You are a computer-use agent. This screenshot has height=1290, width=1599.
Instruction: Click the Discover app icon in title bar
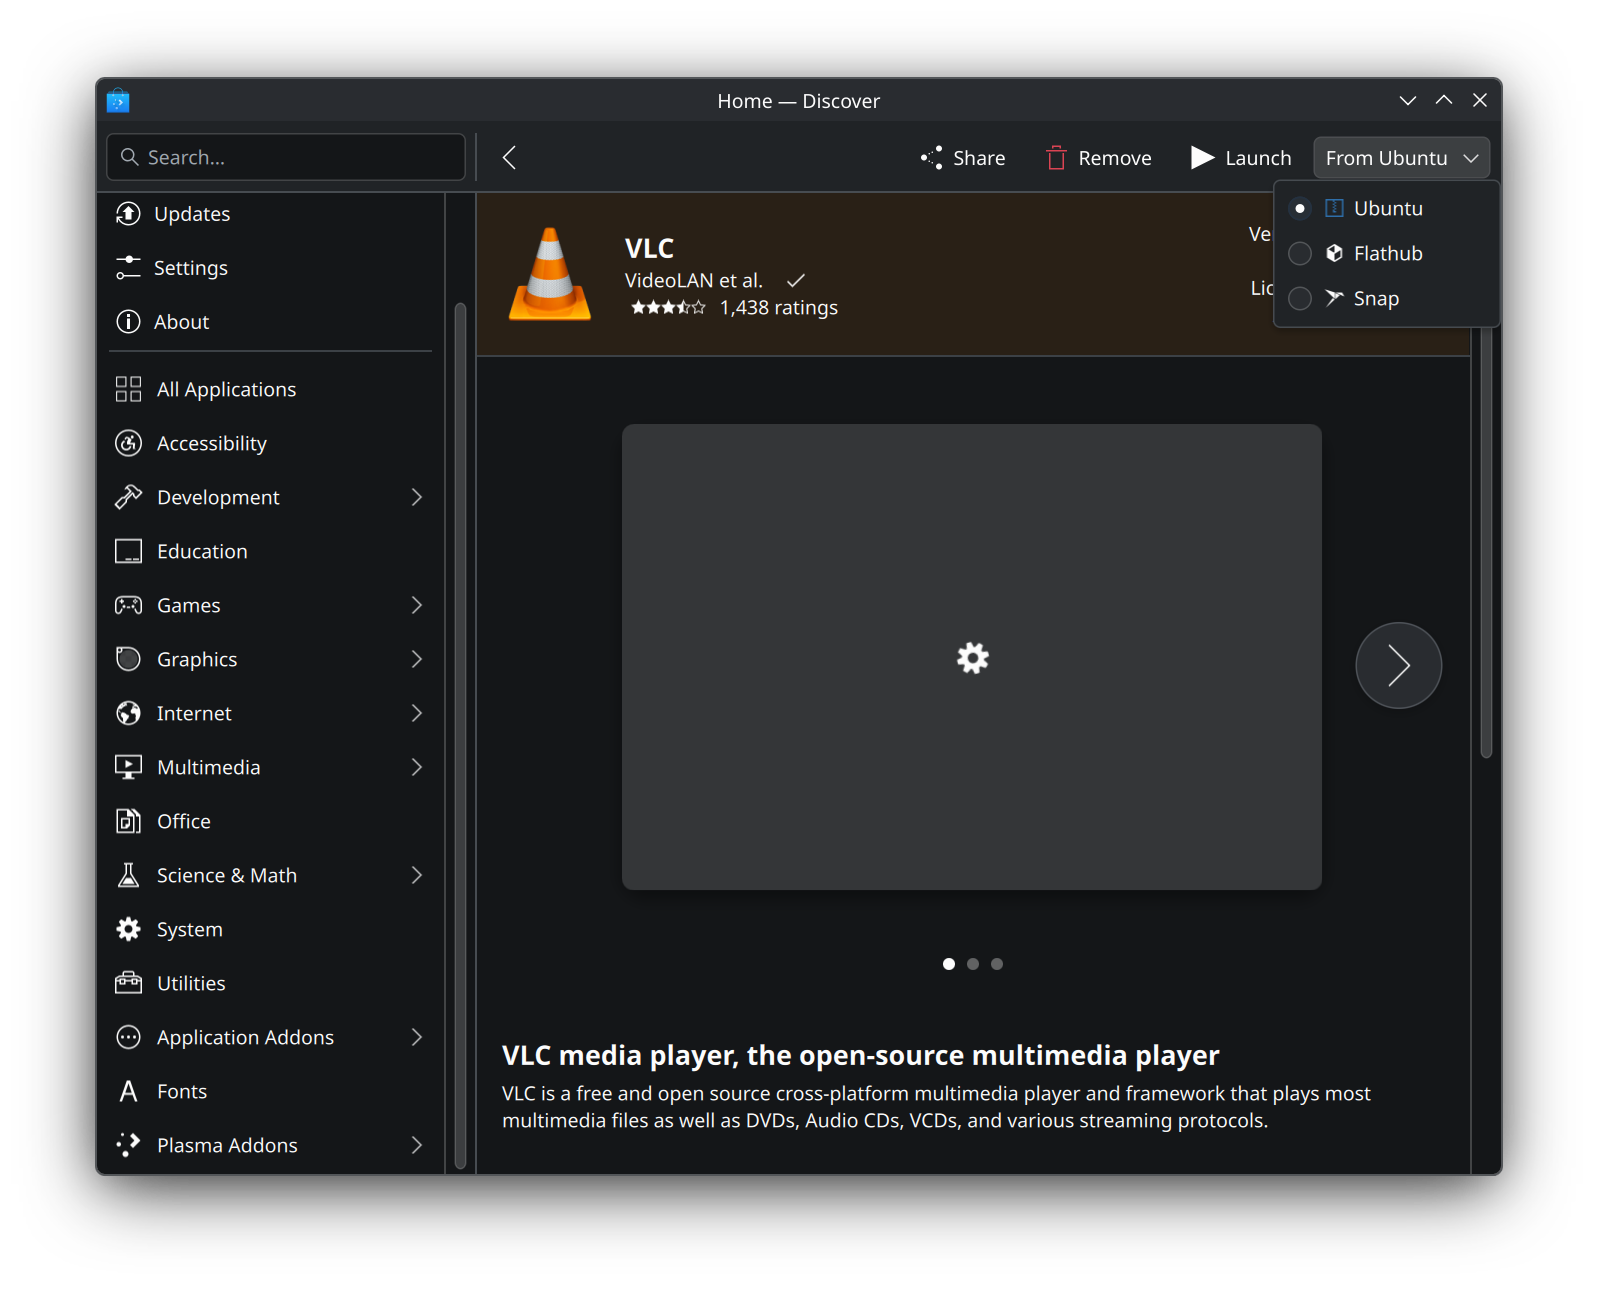(x=118, y=100)
